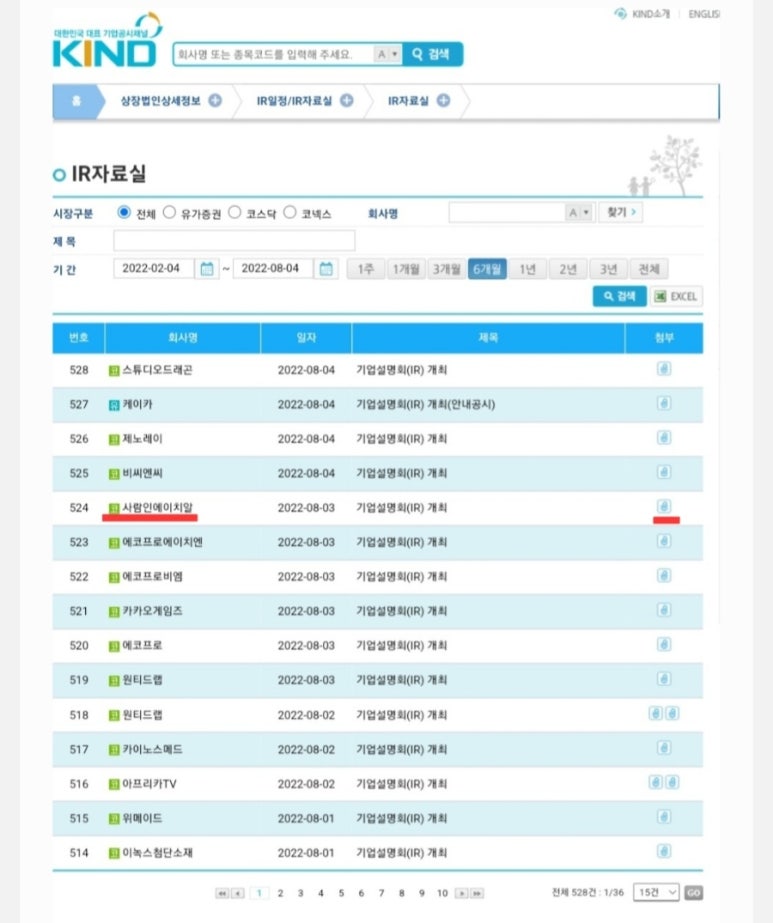Open second attachment for 아프리카TV row 516
The height and width of the screenshot is (923, 773).
pyautogui.click(x=672, y=782)
